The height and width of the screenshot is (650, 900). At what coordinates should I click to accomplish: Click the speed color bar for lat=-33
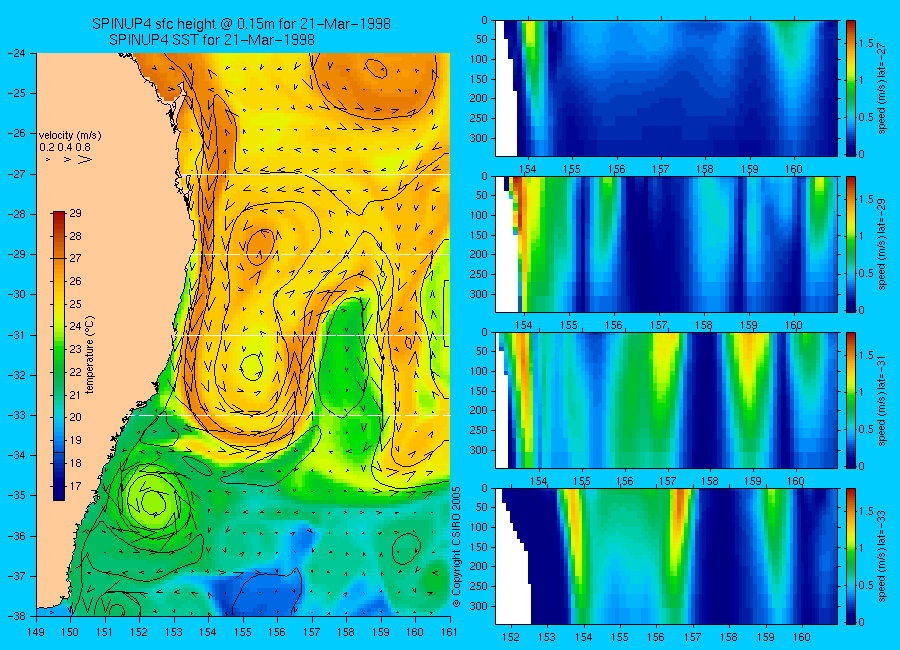coord(850,556)
